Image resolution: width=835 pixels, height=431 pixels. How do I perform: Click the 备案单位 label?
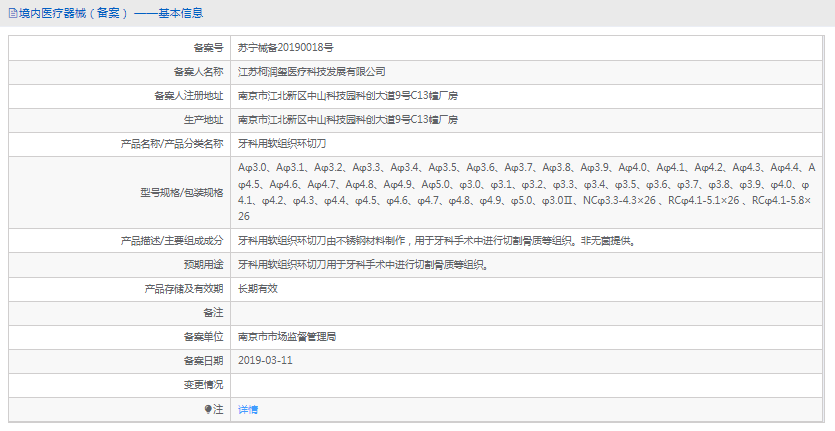pos(203,337)
